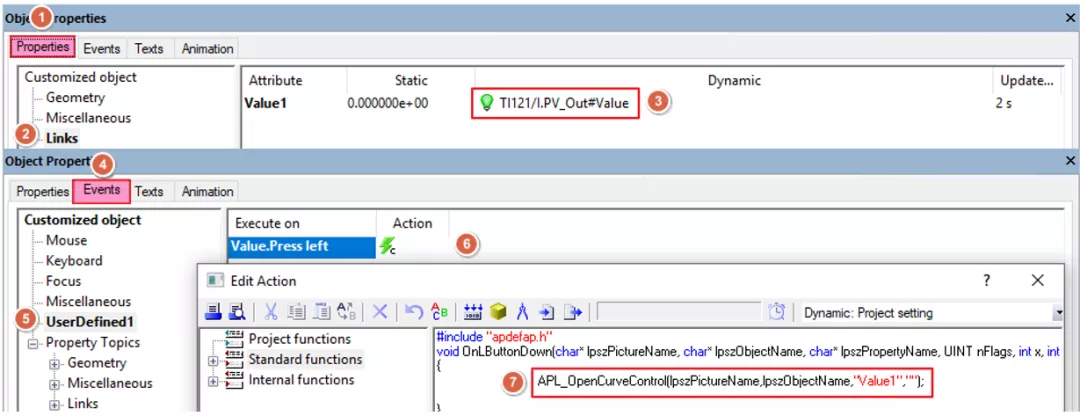Select Miscellaneous in the events tree
Screen dimensions: 1080x416
click(88, 302)
